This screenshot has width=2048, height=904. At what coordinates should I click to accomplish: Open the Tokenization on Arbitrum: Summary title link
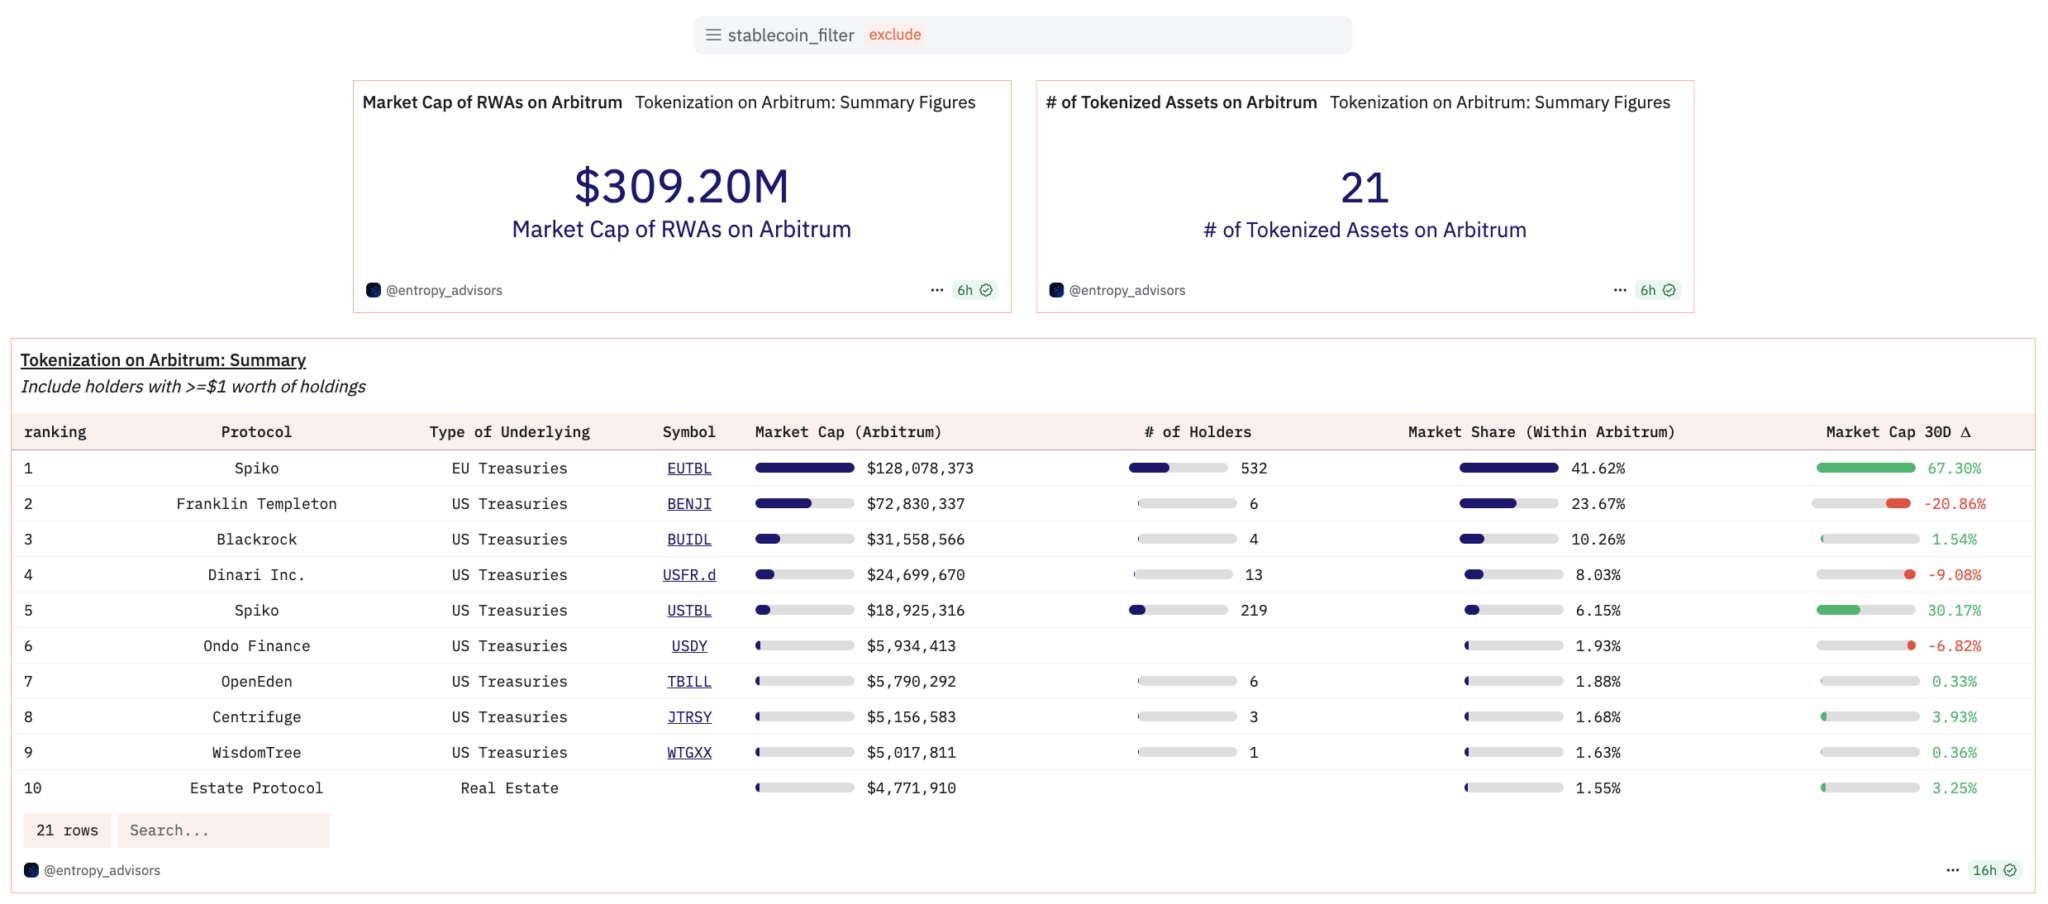(x=163, y=360)
